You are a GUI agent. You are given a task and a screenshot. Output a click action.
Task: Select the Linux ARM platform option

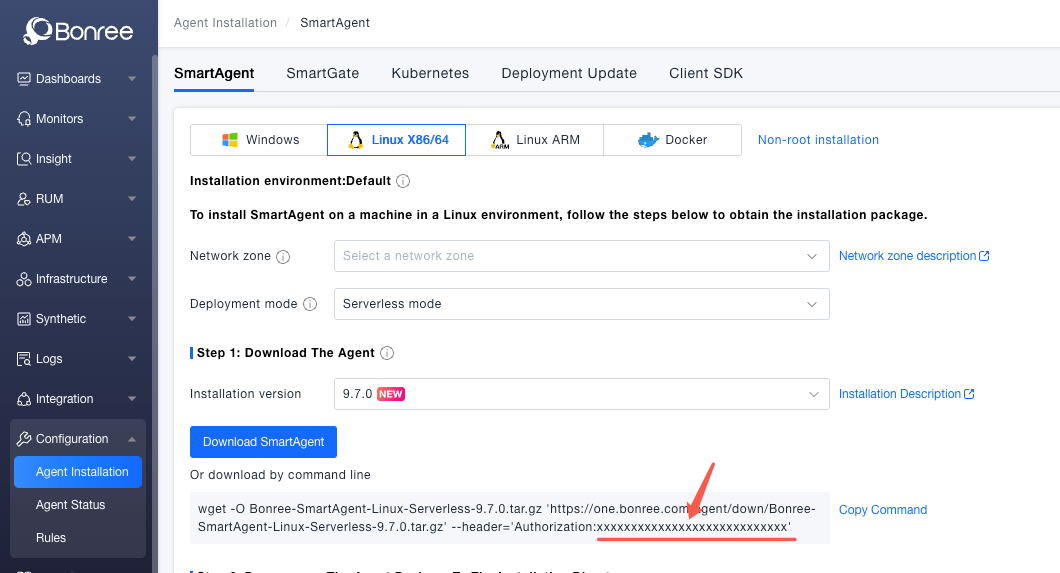pos(534,140)
